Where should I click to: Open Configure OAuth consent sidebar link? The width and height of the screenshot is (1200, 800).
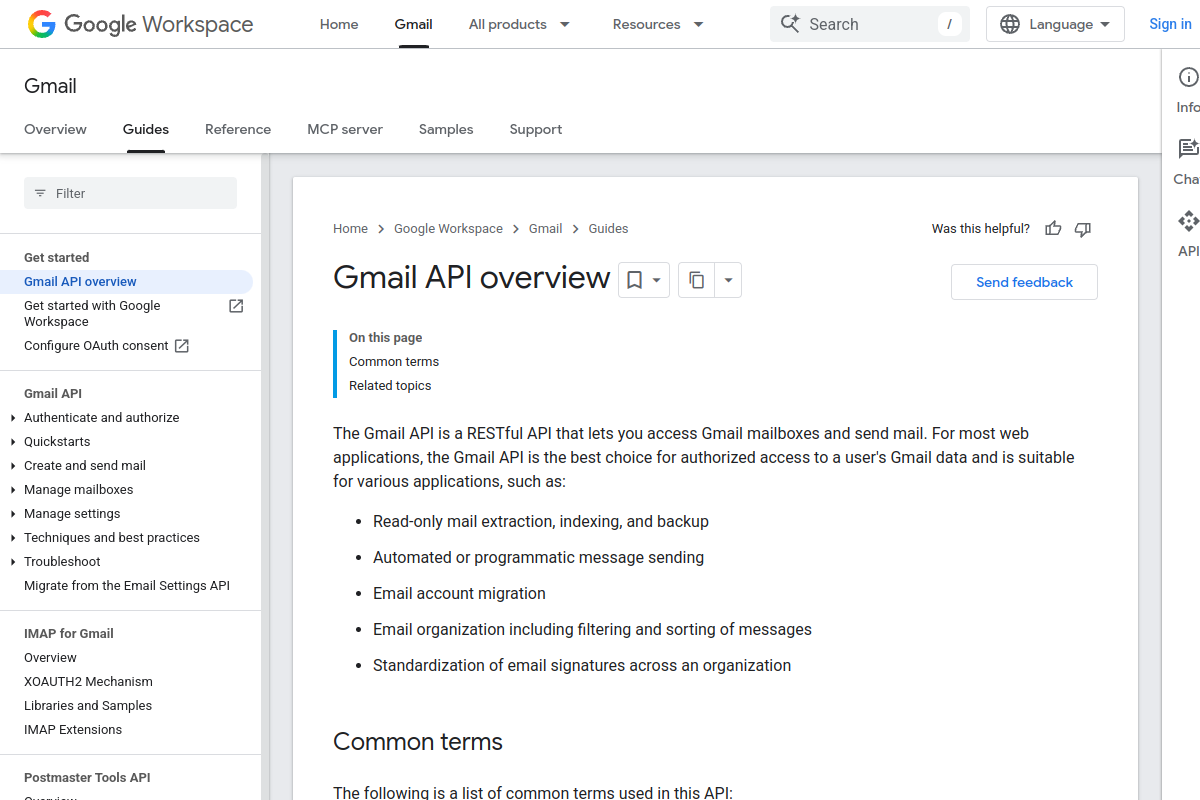pos(96,346)
